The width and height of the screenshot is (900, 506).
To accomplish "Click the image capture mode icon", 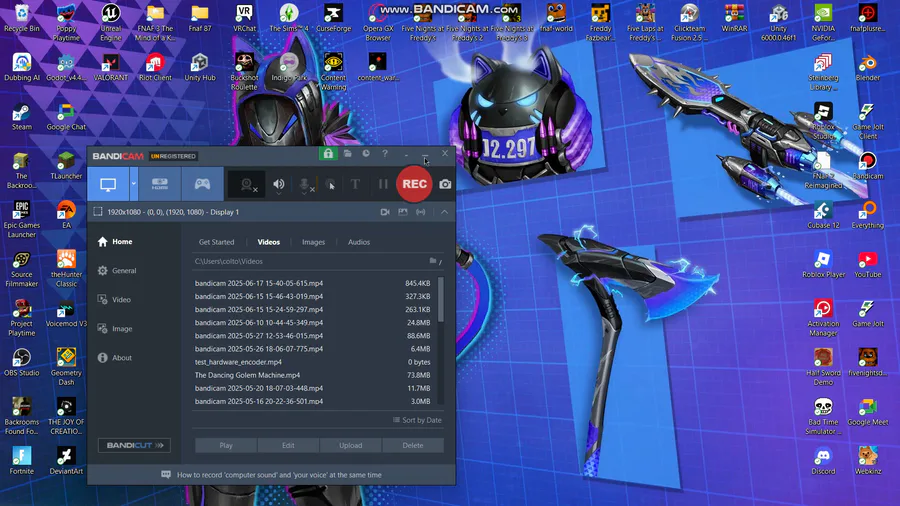I will click(x=403, y=212).
